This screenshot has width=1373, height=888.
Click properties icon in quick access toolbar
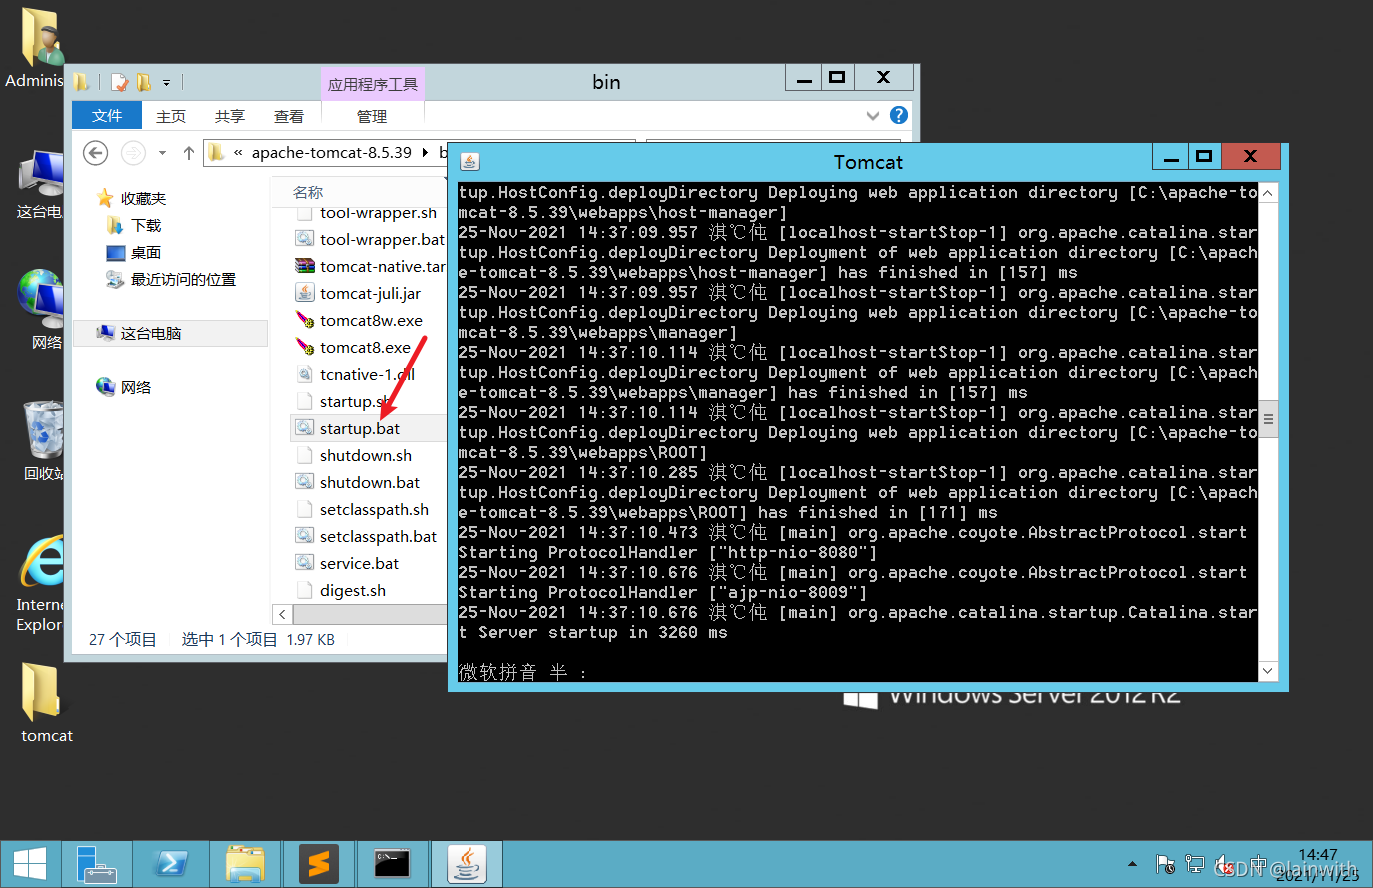(120, 82)
